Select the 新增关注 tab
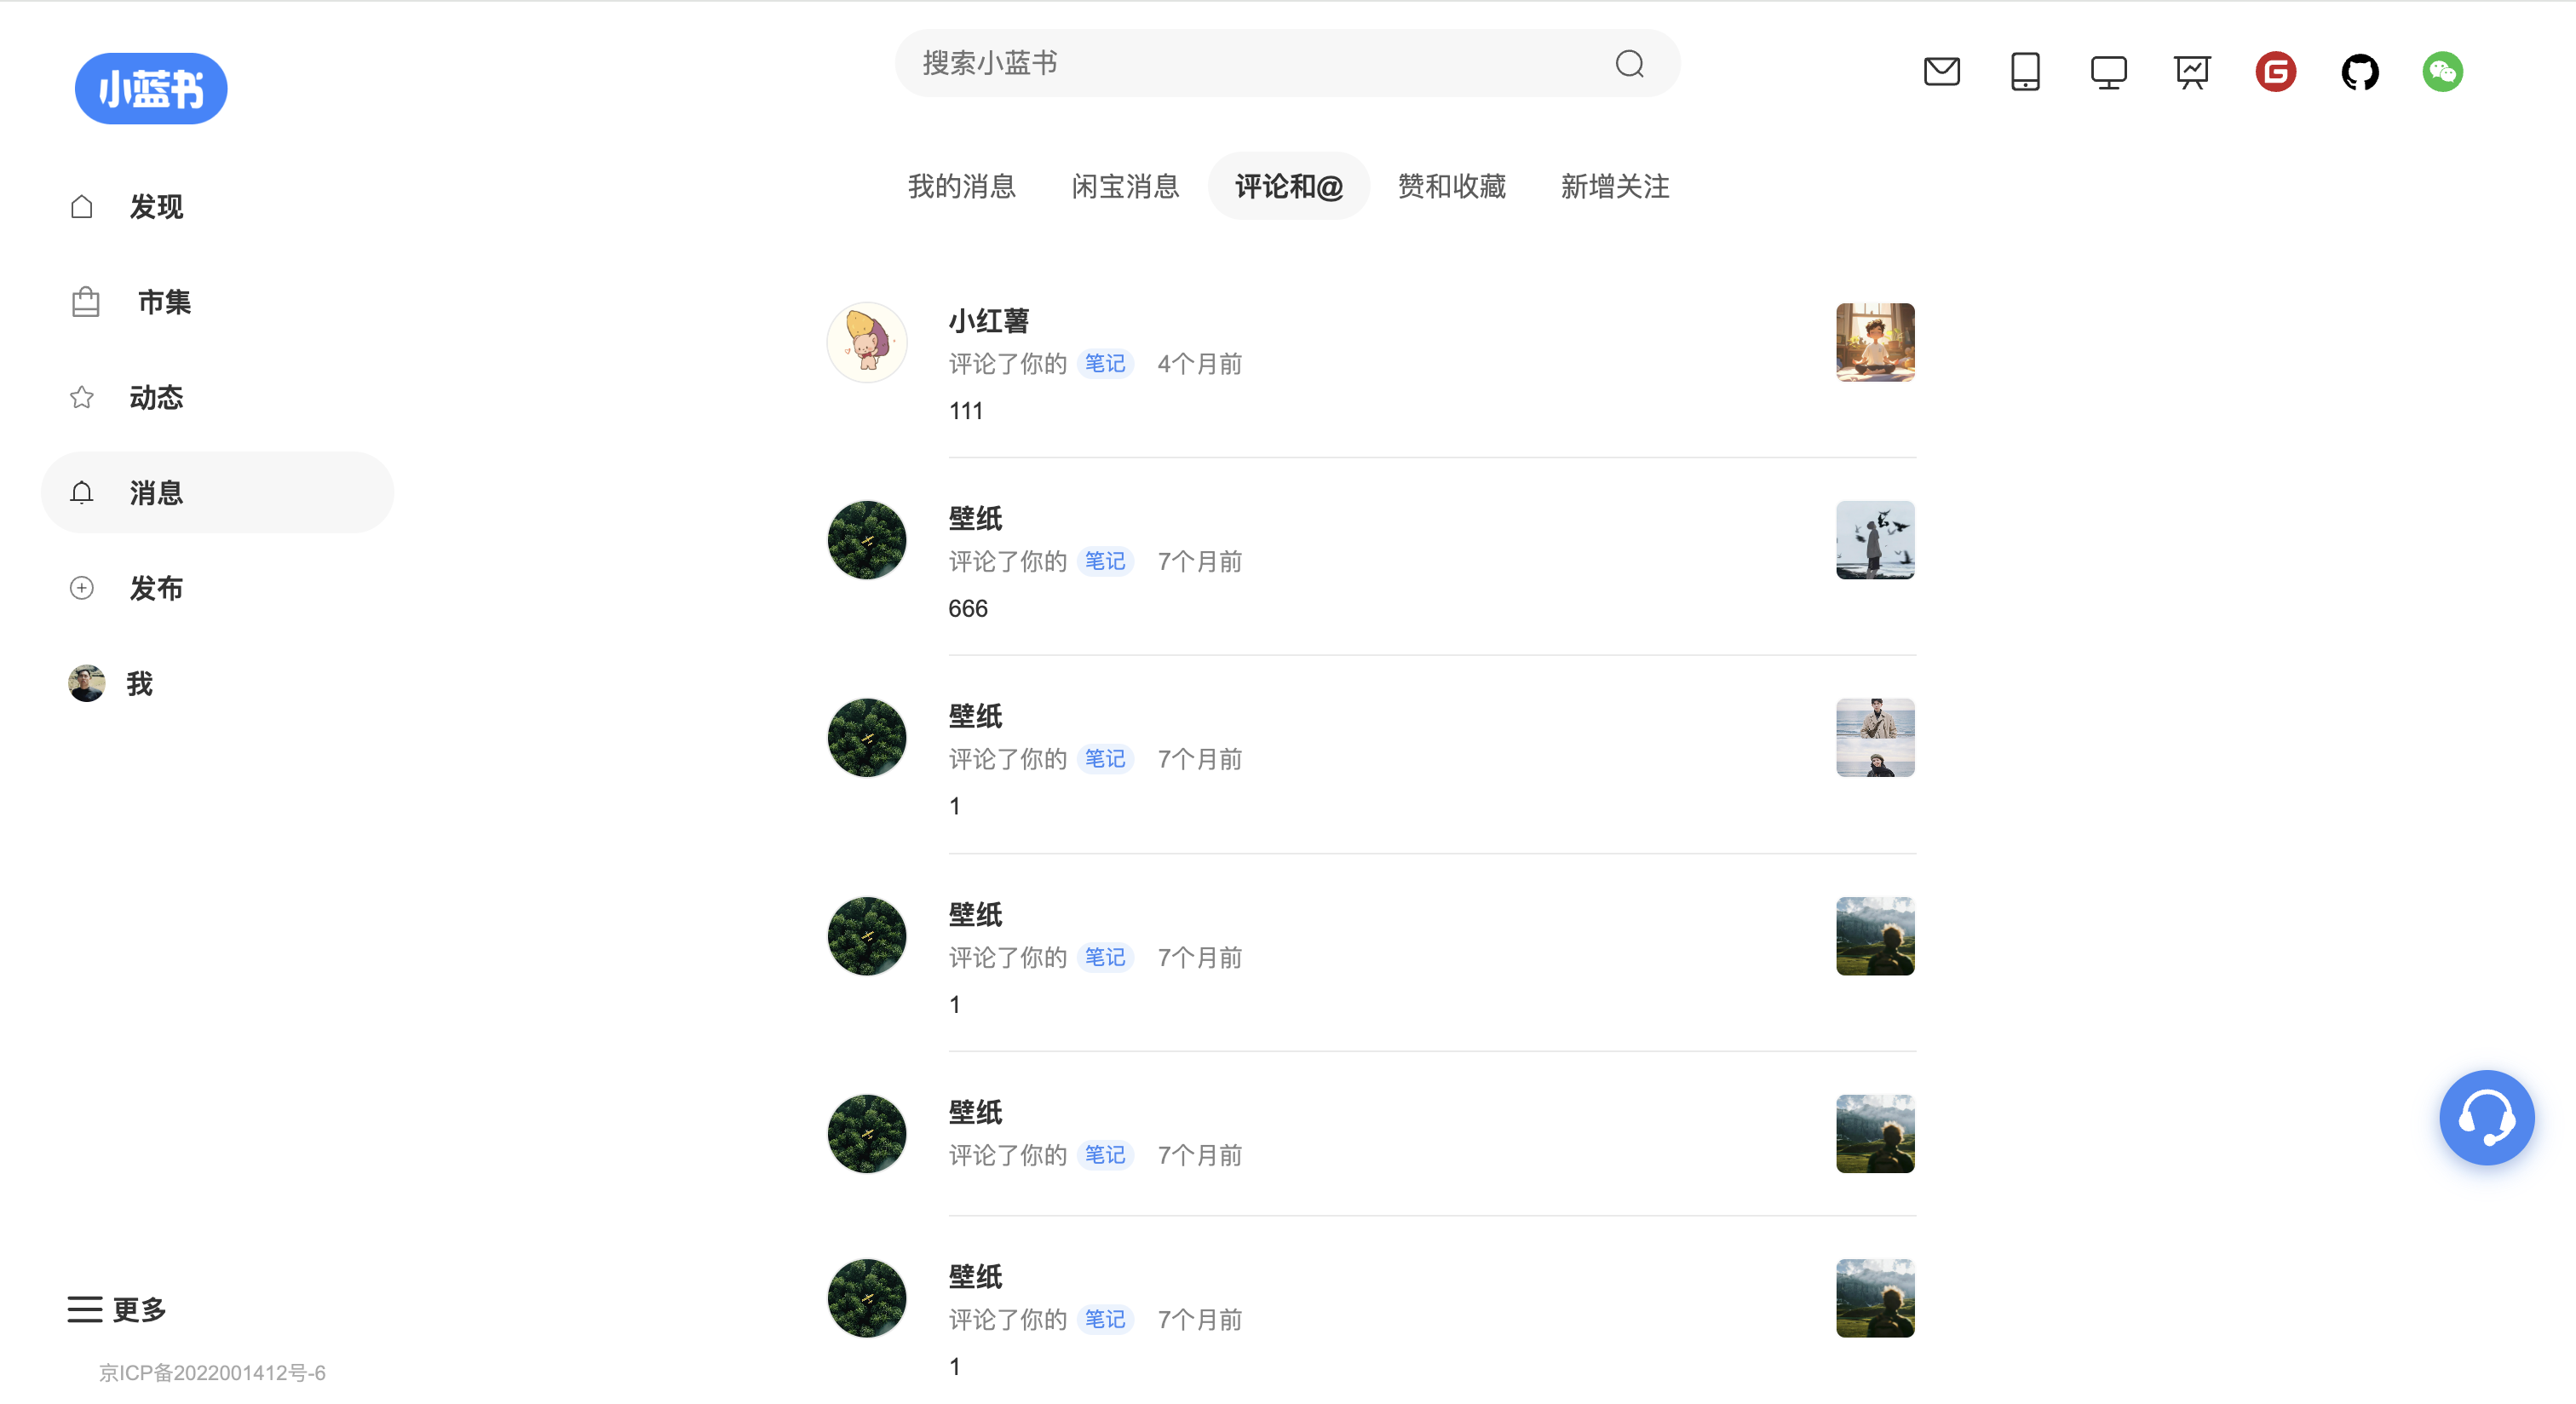Screen dimensions: 2576x1404 point(1614,187)
